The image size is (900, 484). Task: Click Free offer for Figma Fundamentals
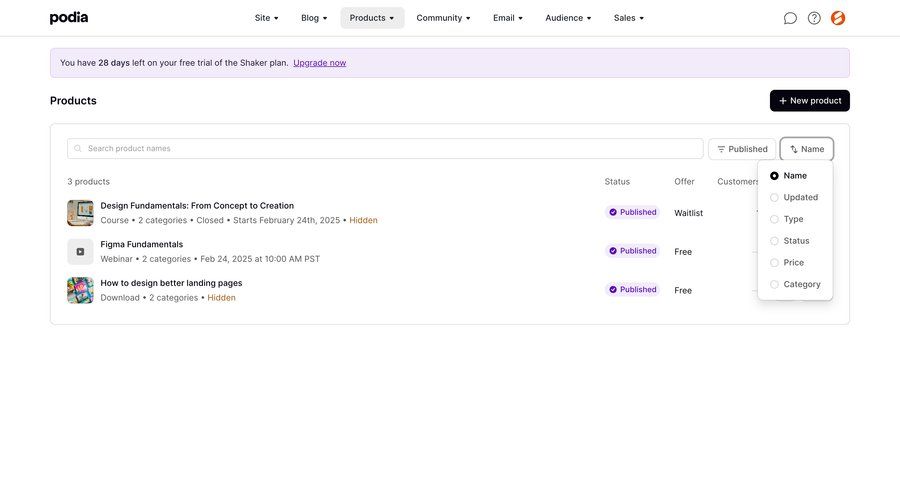pos(682,251)
